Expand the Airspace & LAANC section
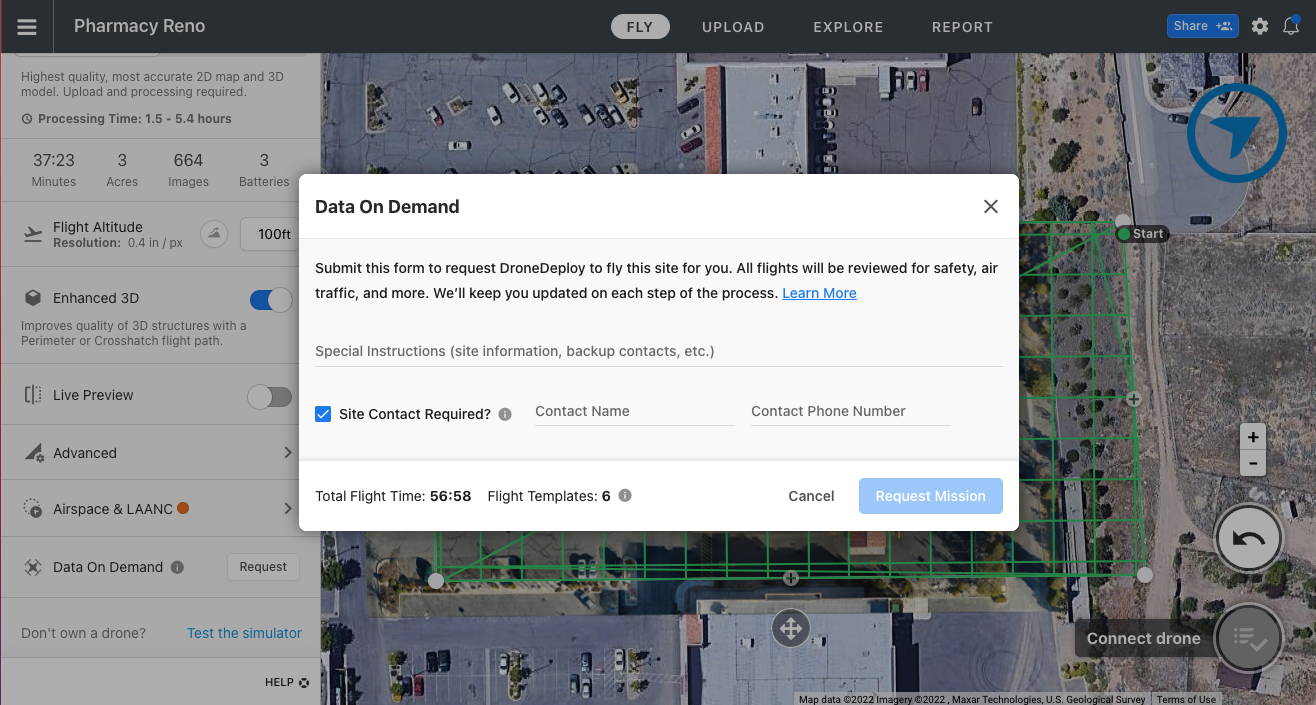Viewport: 1316px width, 705px height. 160,508
